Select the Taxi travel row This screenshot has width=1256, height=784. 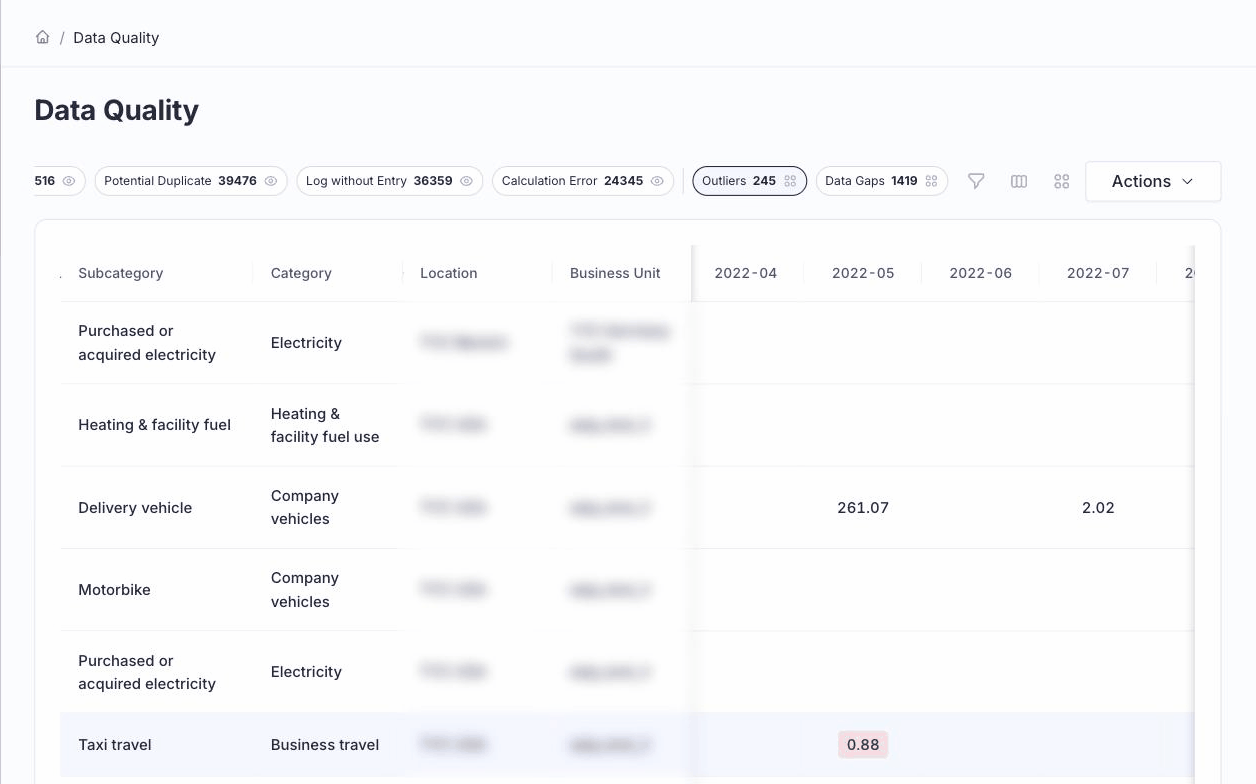626,745
